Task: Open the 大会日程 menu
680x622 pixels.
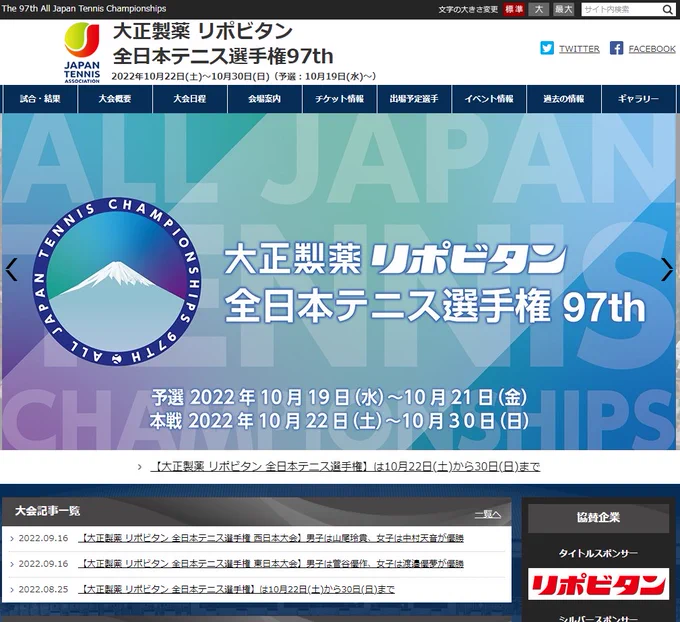Action: (x=190, y=99)
